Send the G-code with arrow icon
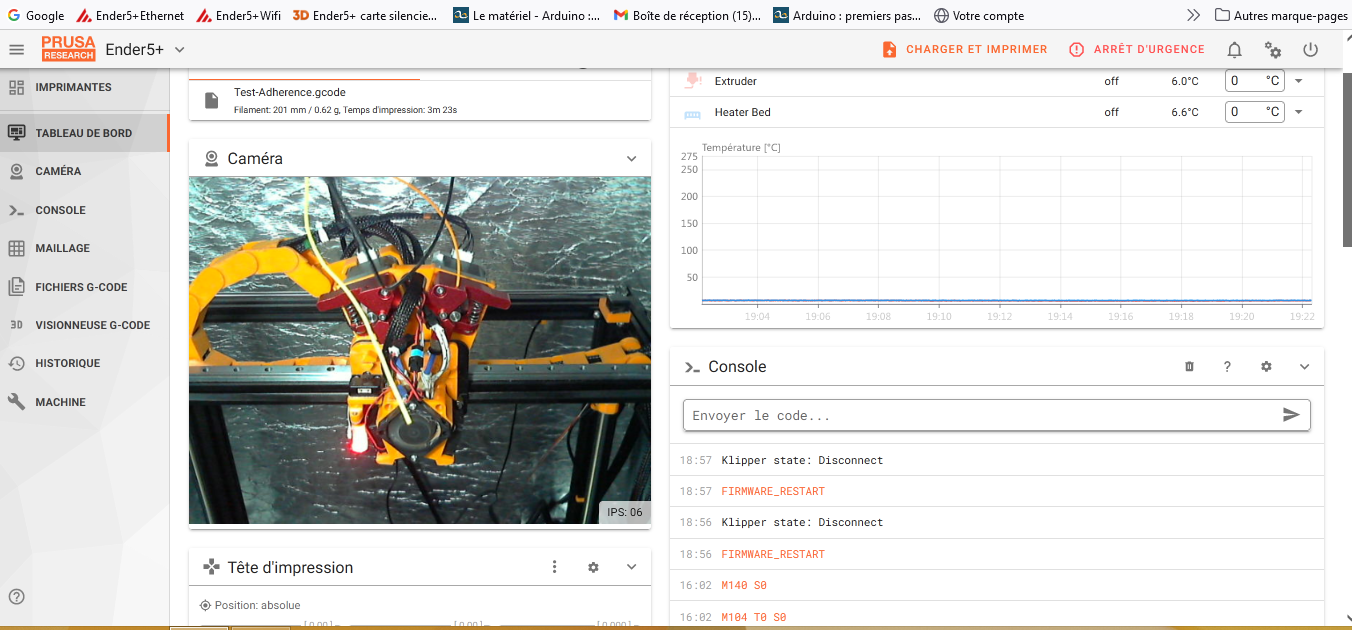The width and height of the screenshot is (1352, 630). 1291,415
